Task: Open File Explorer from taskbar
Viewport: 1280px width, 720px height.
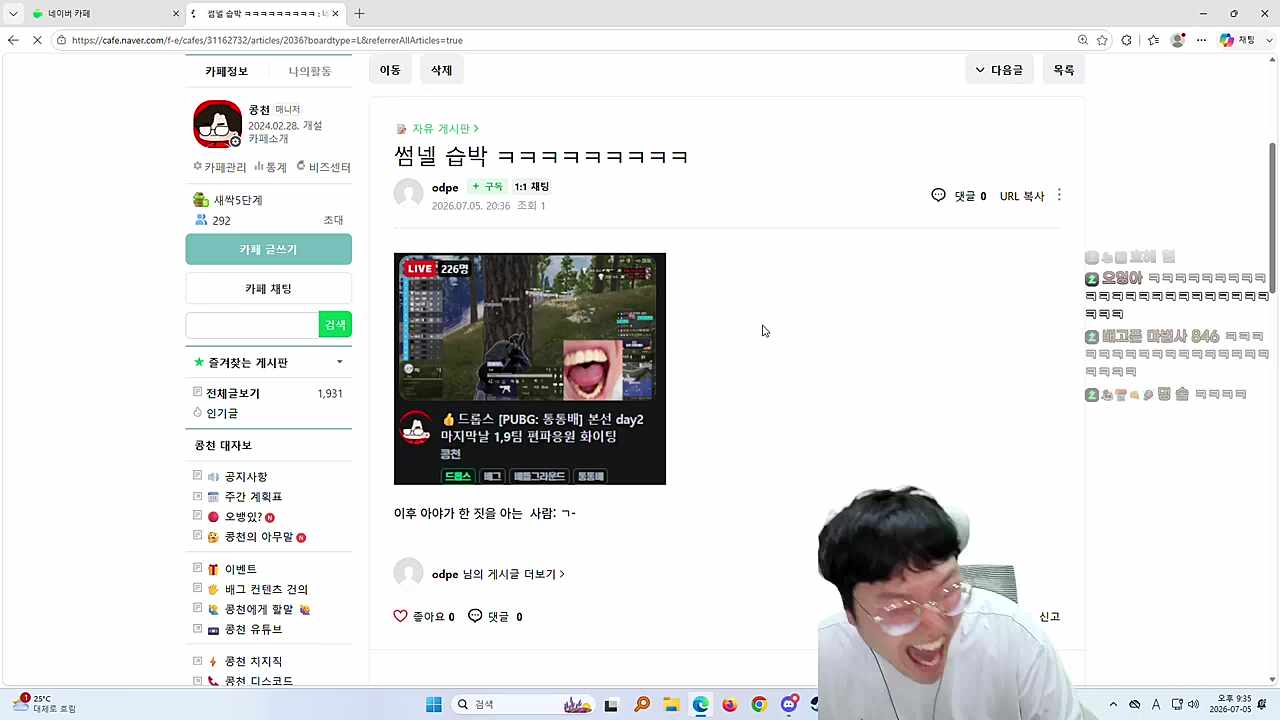Action: click(671, 705)
